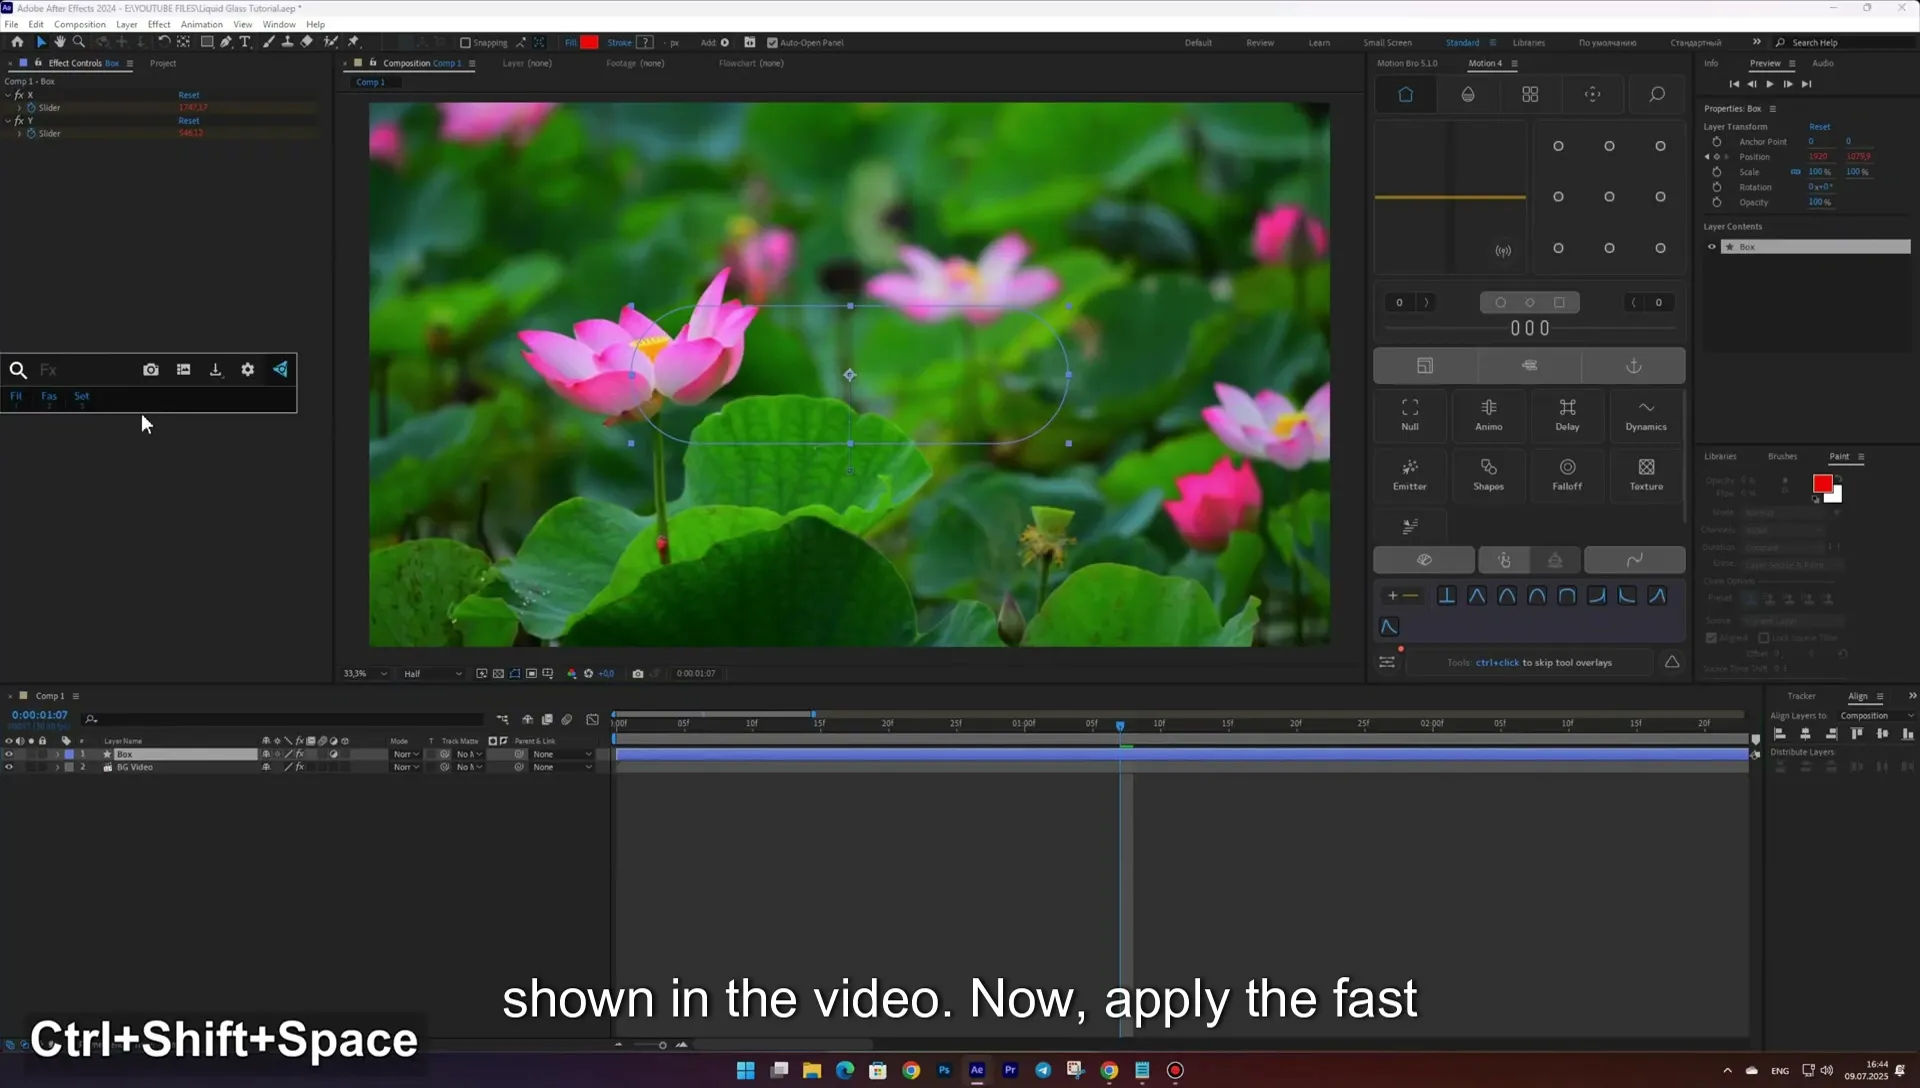Screen dimensions: 1920x1088
Task: Select the Eraser tool
Action: 307,42
